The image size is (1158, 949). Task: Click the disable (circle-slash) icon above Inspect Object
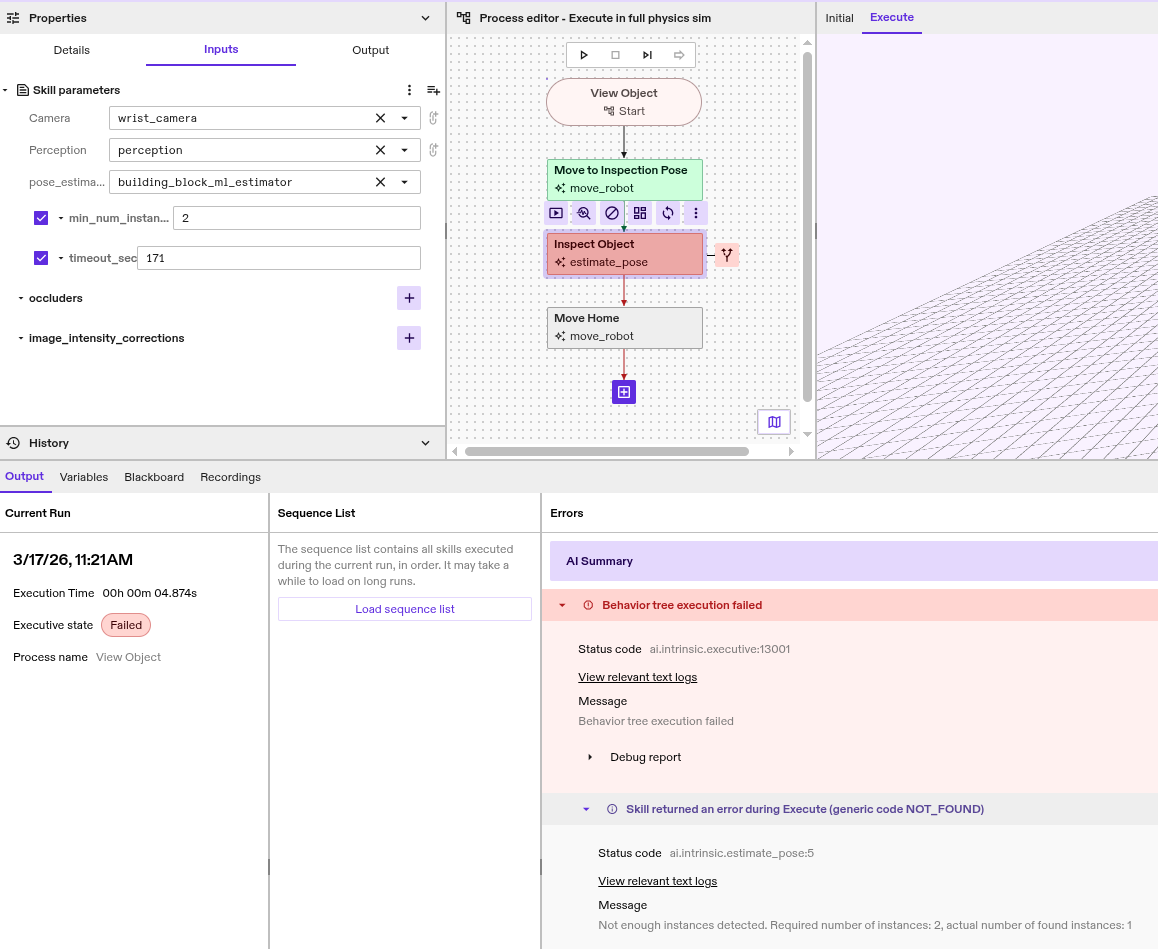point(612,213)
